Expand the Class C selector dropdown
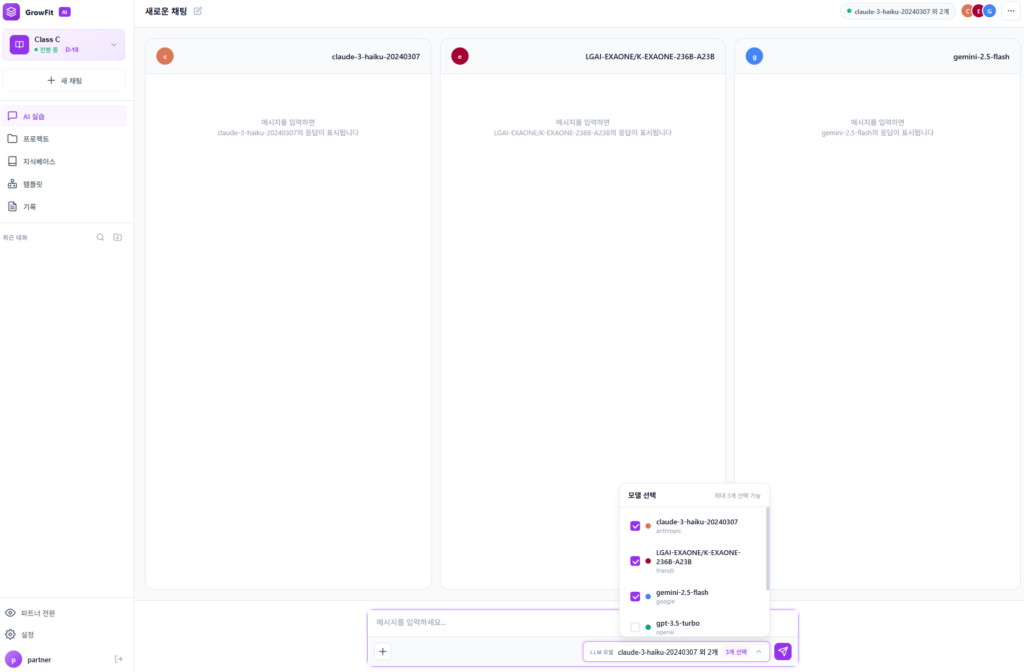 pos(113,44)
